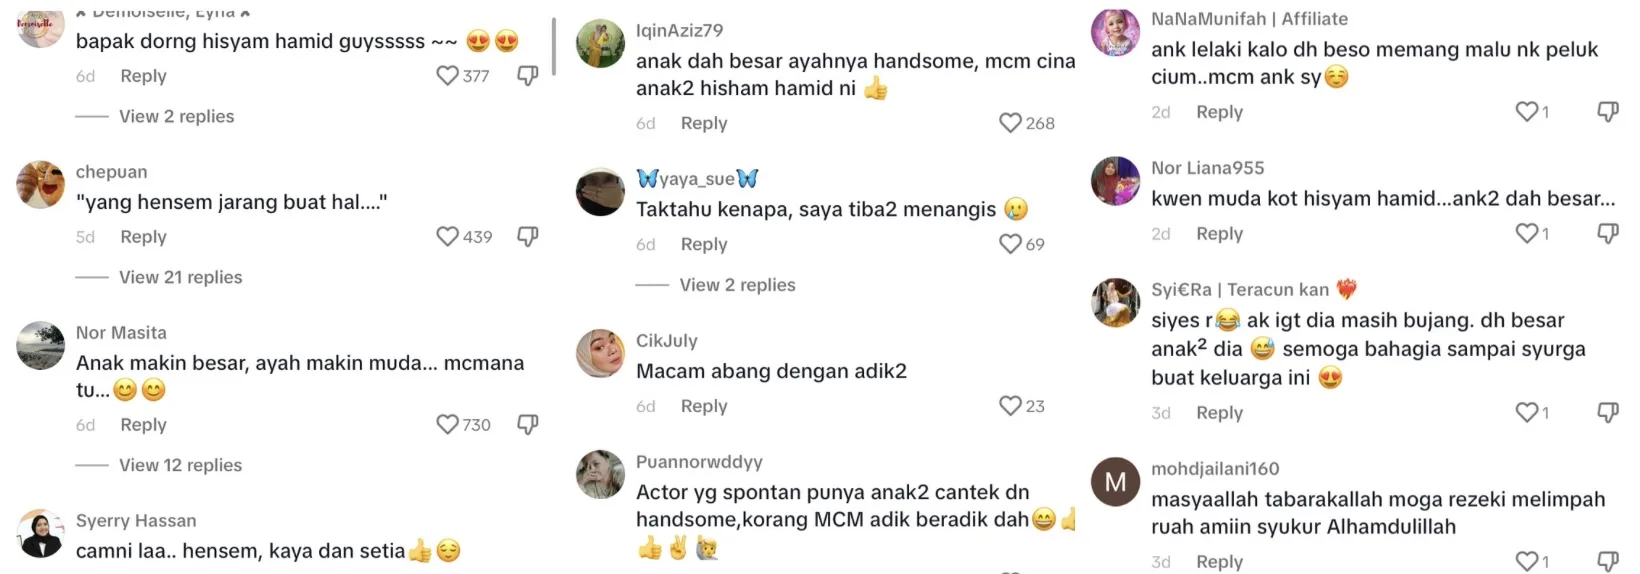This screenshot has height=574, width=1640.
Task: Reply to IqinAziz79's comment
Action: point(704,123)
